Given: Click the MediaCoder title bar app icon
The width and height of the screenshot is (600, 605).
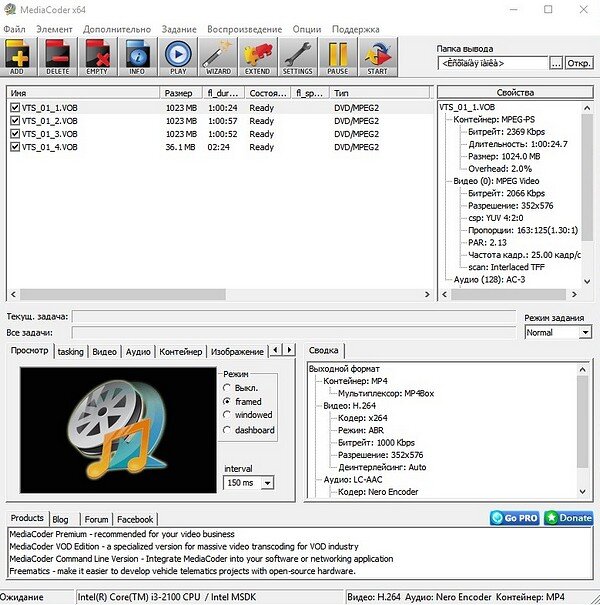Looking at the screenshot, I should 9,10.
